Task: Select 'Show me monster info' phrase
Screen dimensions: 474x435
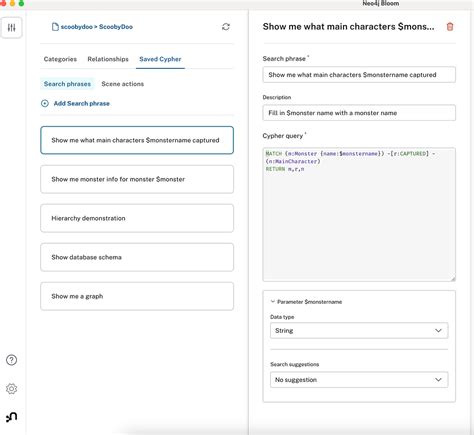Action: click(x=137, y=179)
